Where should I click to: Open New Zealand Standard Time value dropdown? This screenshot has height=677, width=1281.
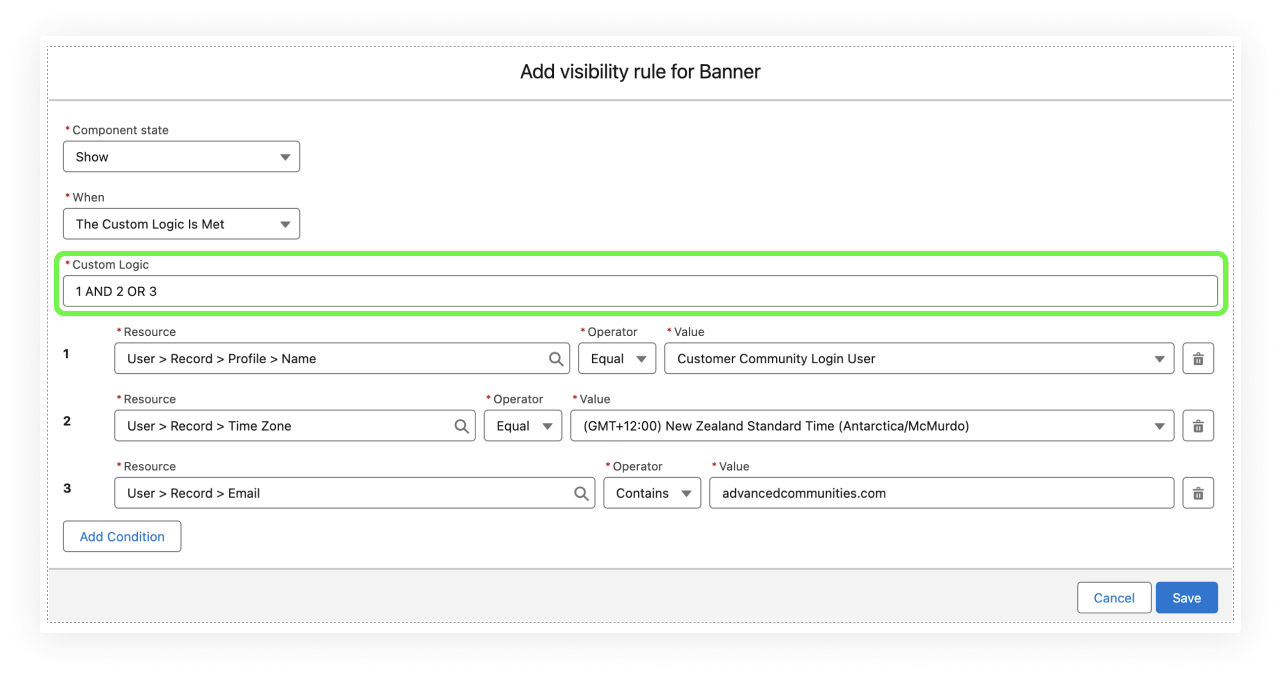(x=872, y=426)
